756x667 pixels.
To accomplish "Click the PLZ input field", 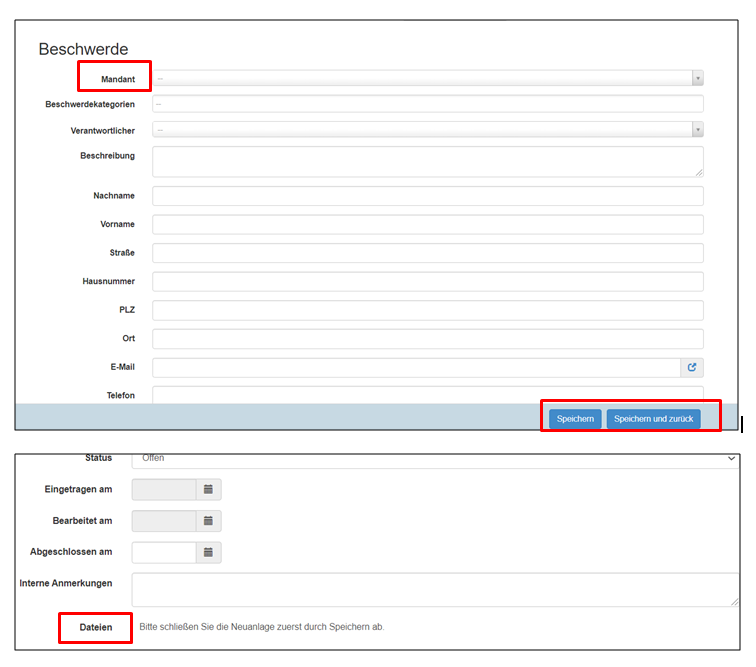I will [427, 310].
